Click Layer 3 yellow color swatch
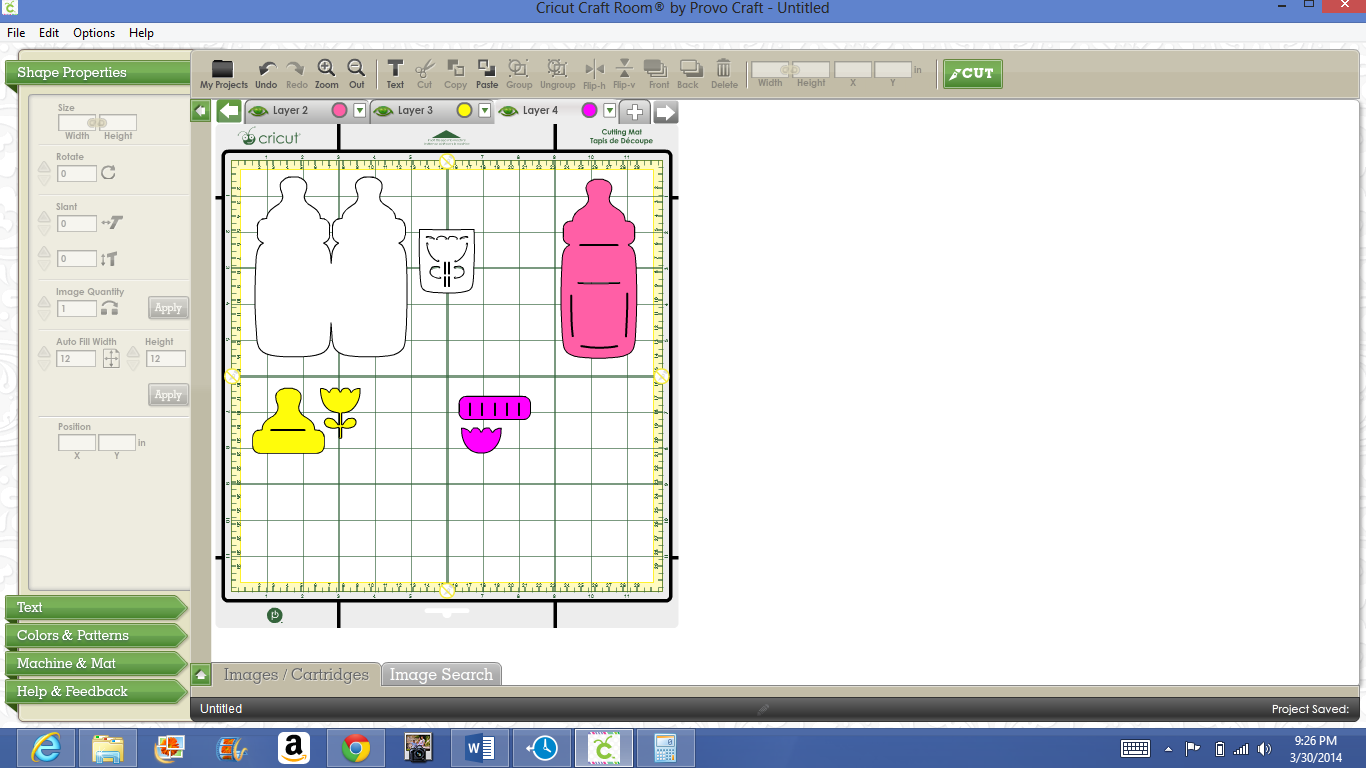 pyautogui.click(x=465, y=110)
